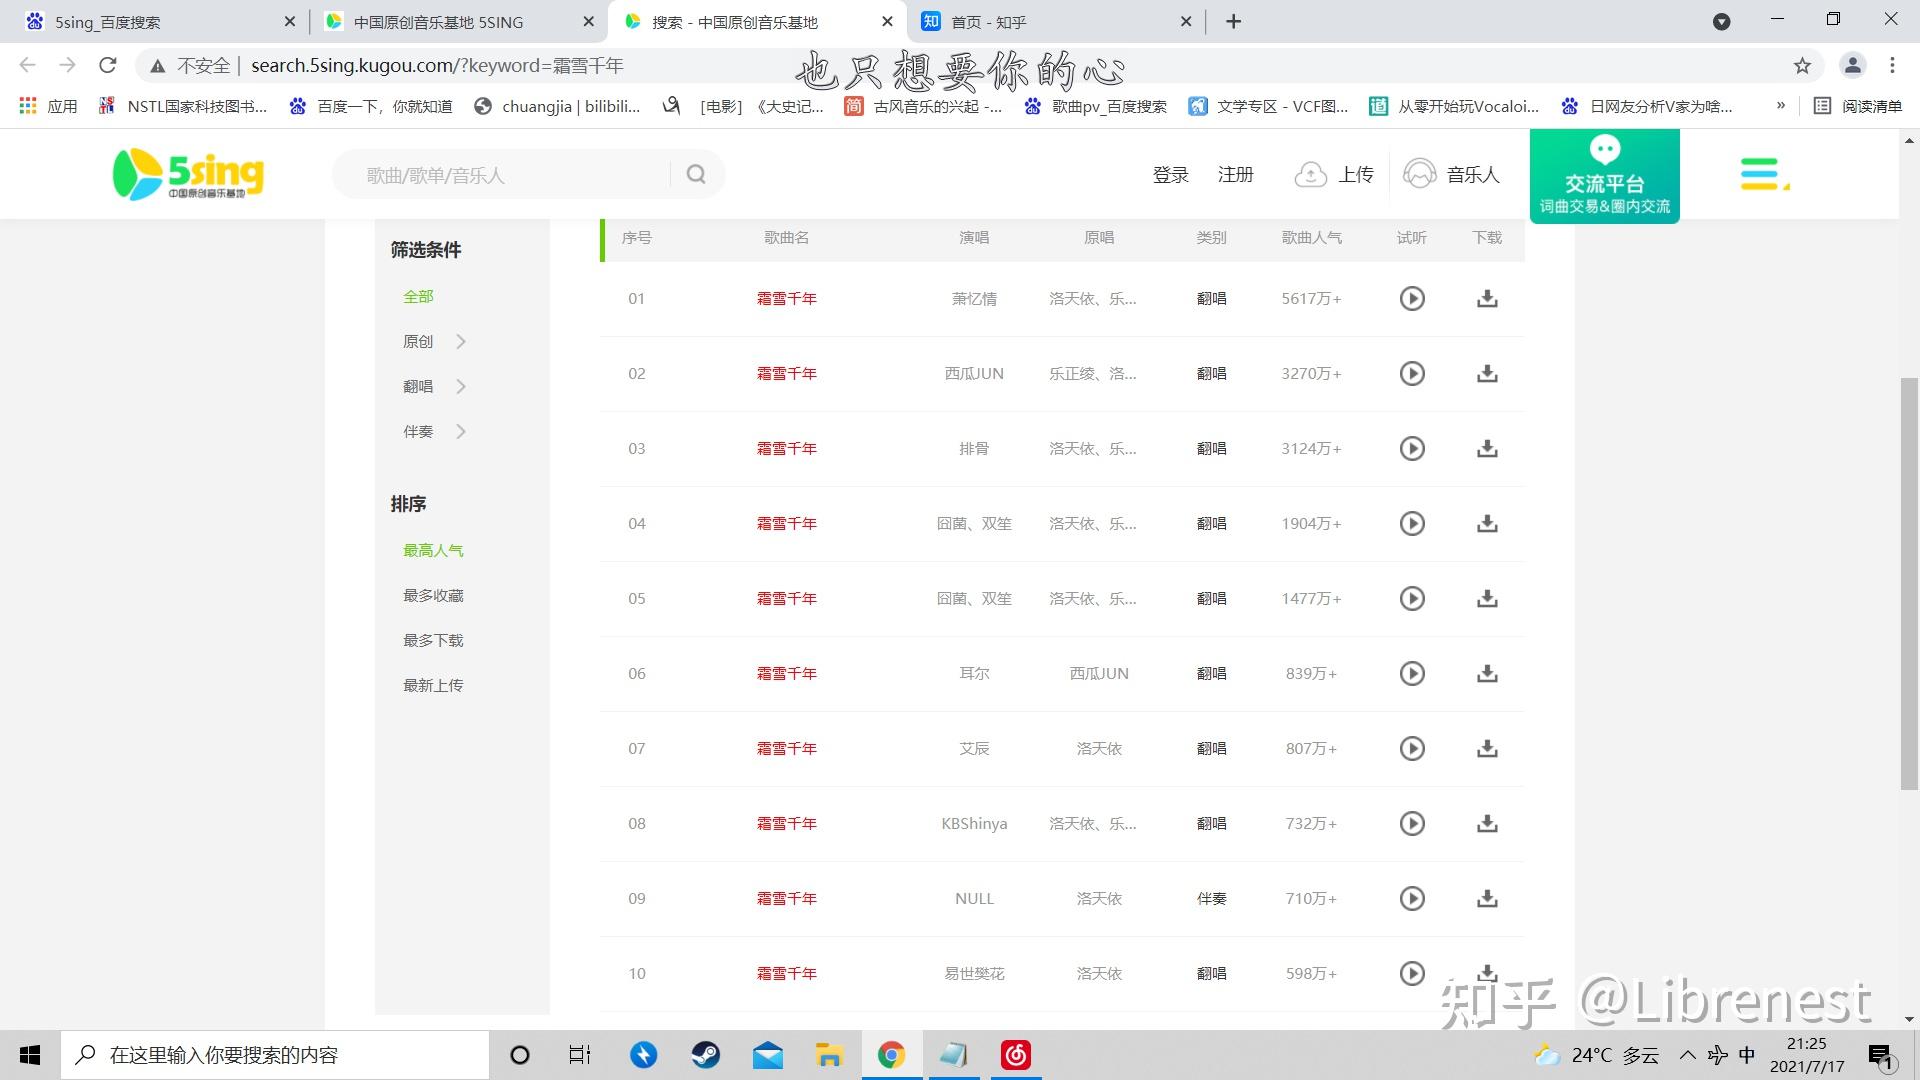Click the 上传 upload cloud icon

(x=1310, y=175)
